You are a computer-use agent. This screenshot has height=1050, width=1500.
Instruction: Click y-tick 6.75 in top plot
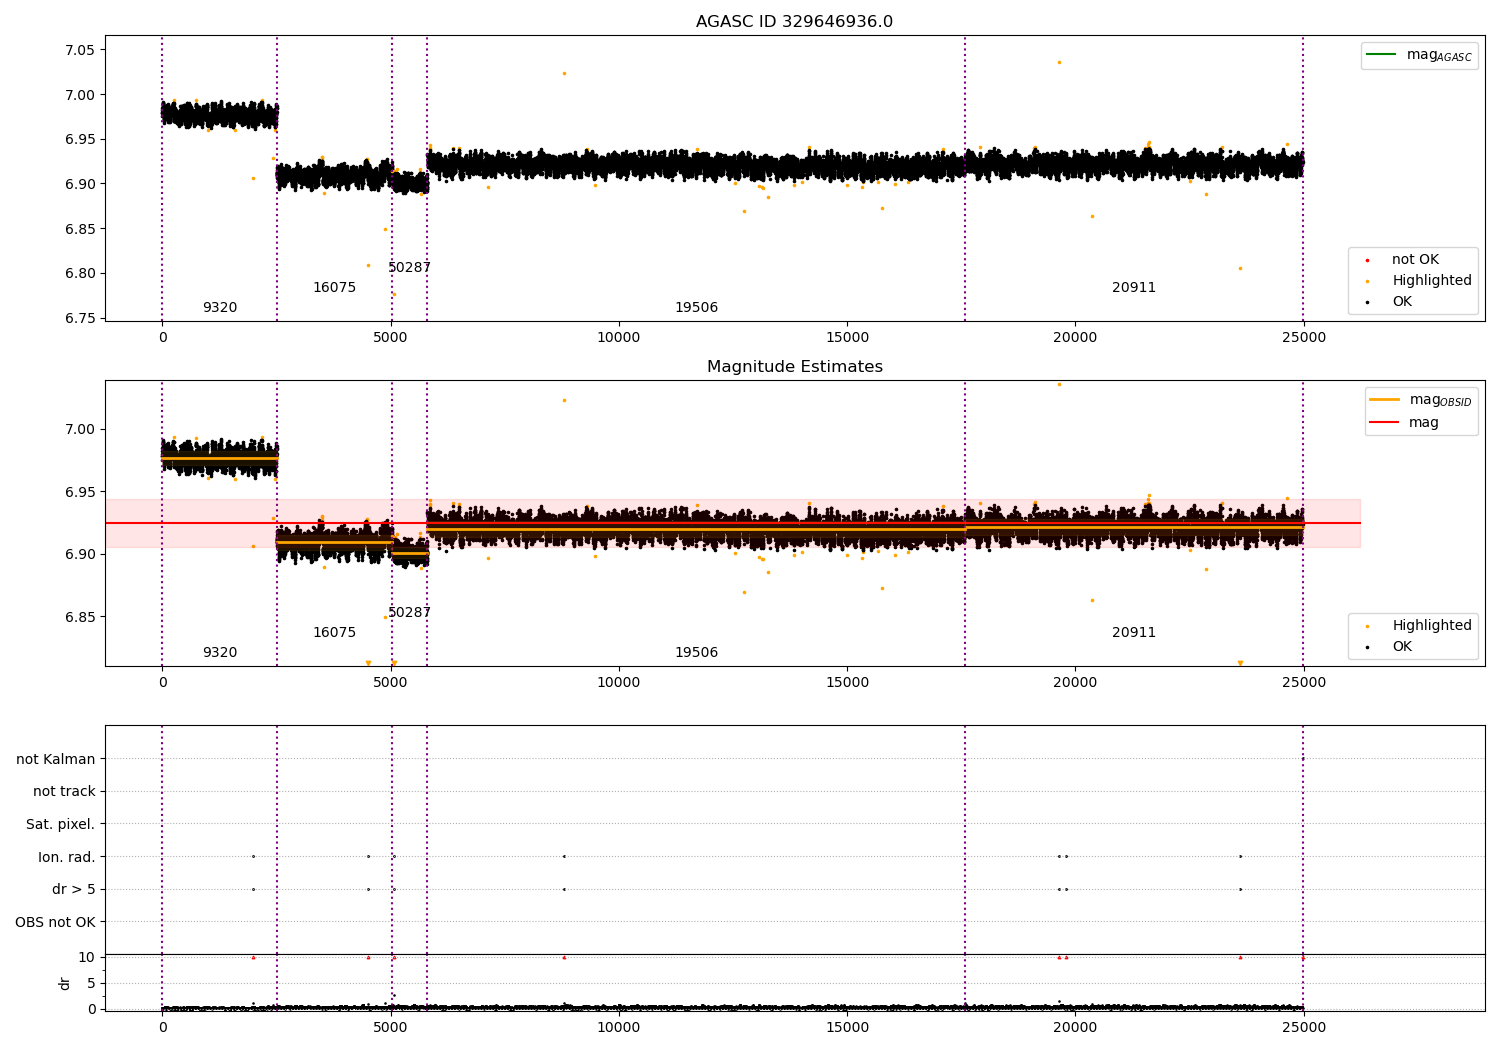(x=79, y=318)
